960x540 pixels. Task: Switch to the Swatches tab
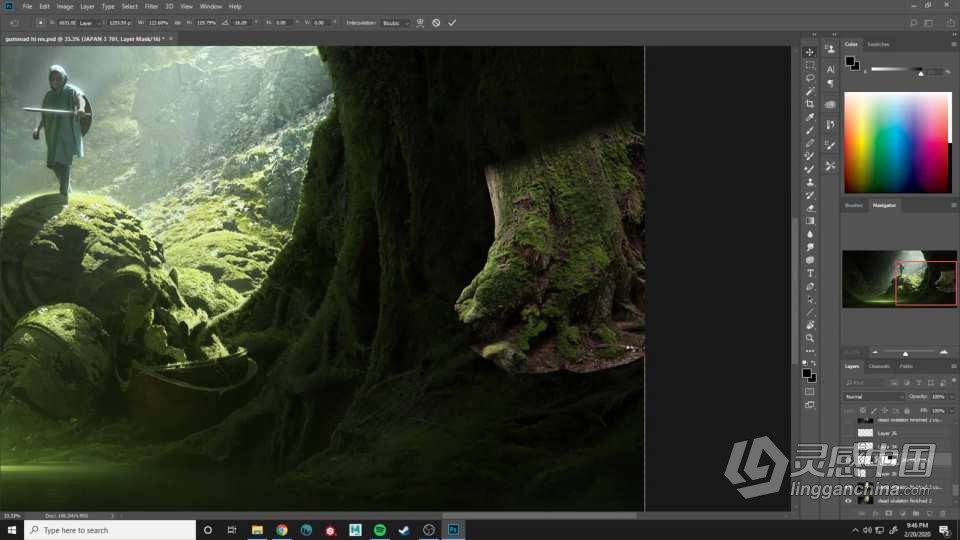[x=879, y=44]
